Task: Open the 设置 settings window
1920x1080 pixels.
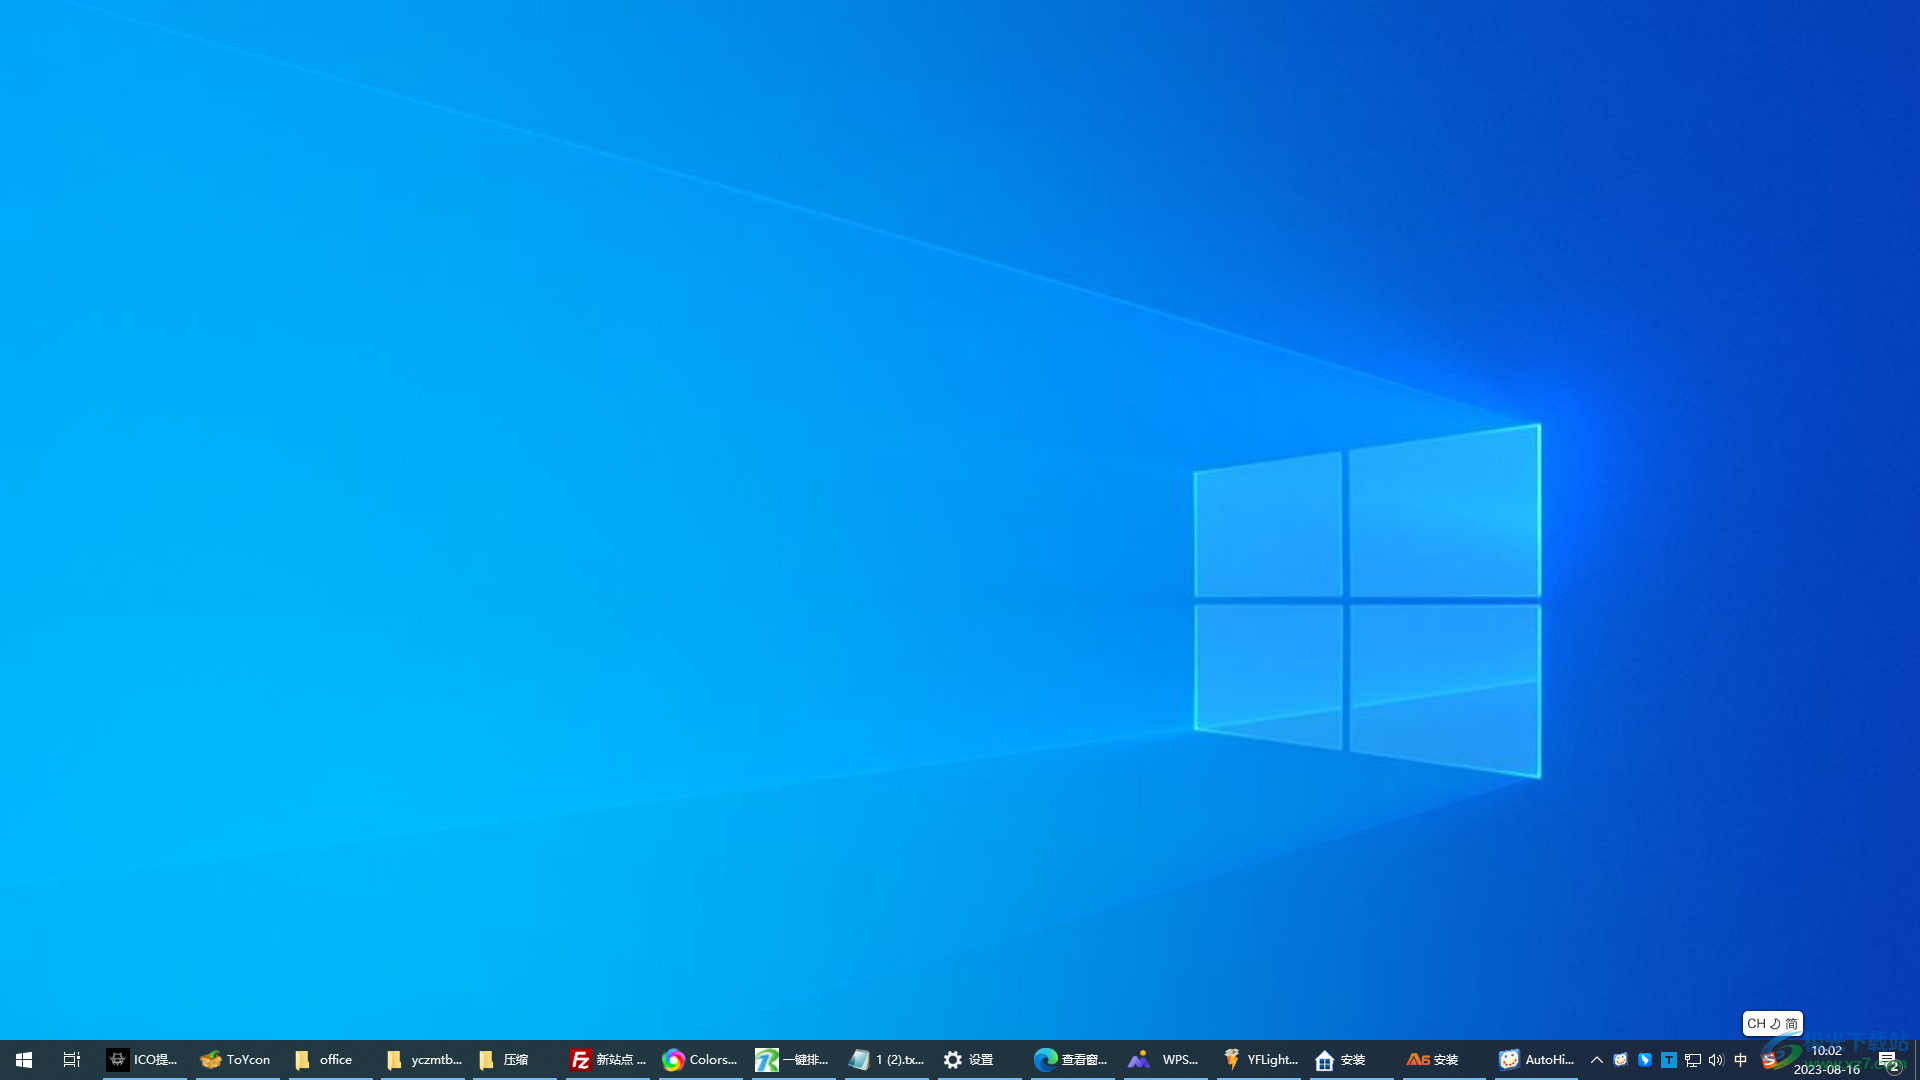Action: click(x=980, y=1060)
